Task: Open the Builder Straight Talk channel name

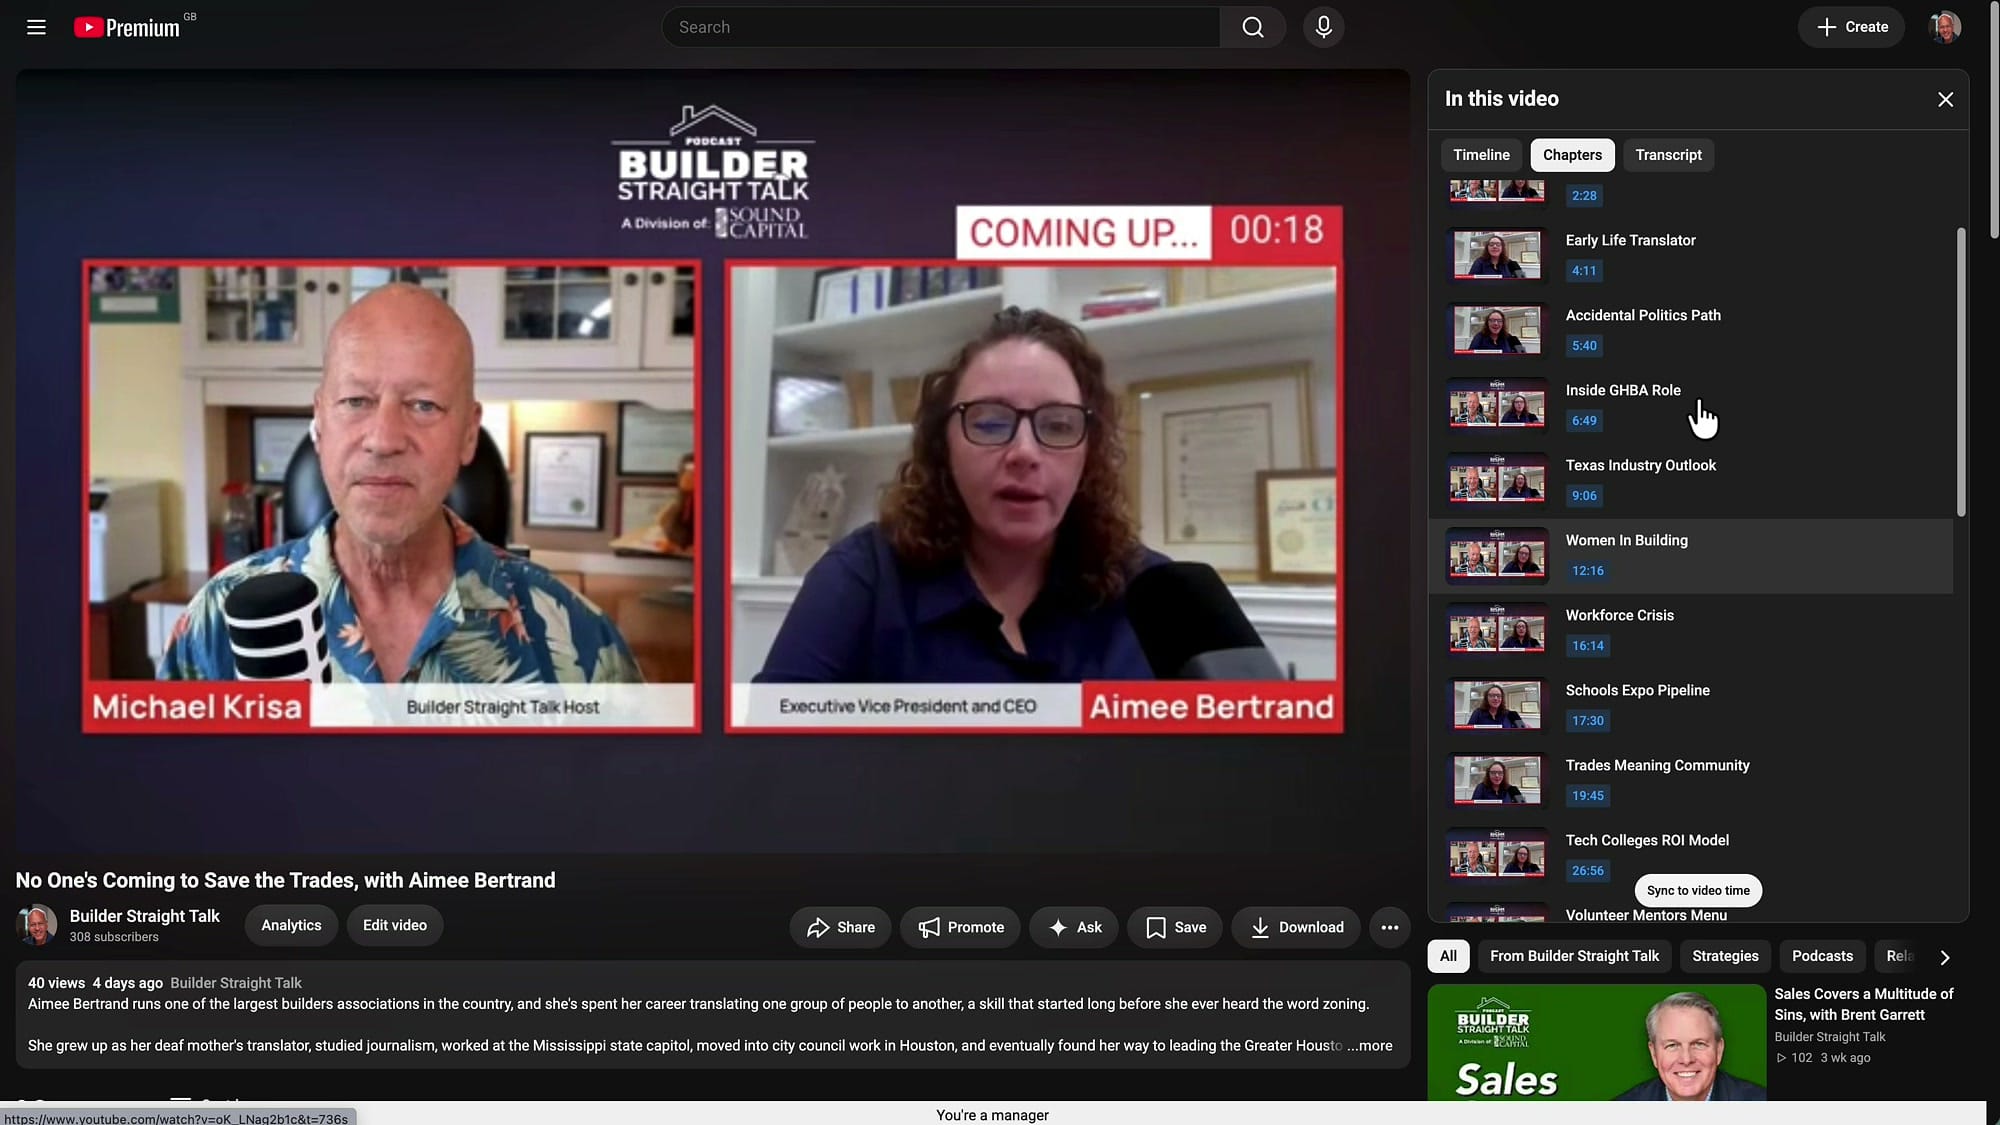Action: (144, 916)
